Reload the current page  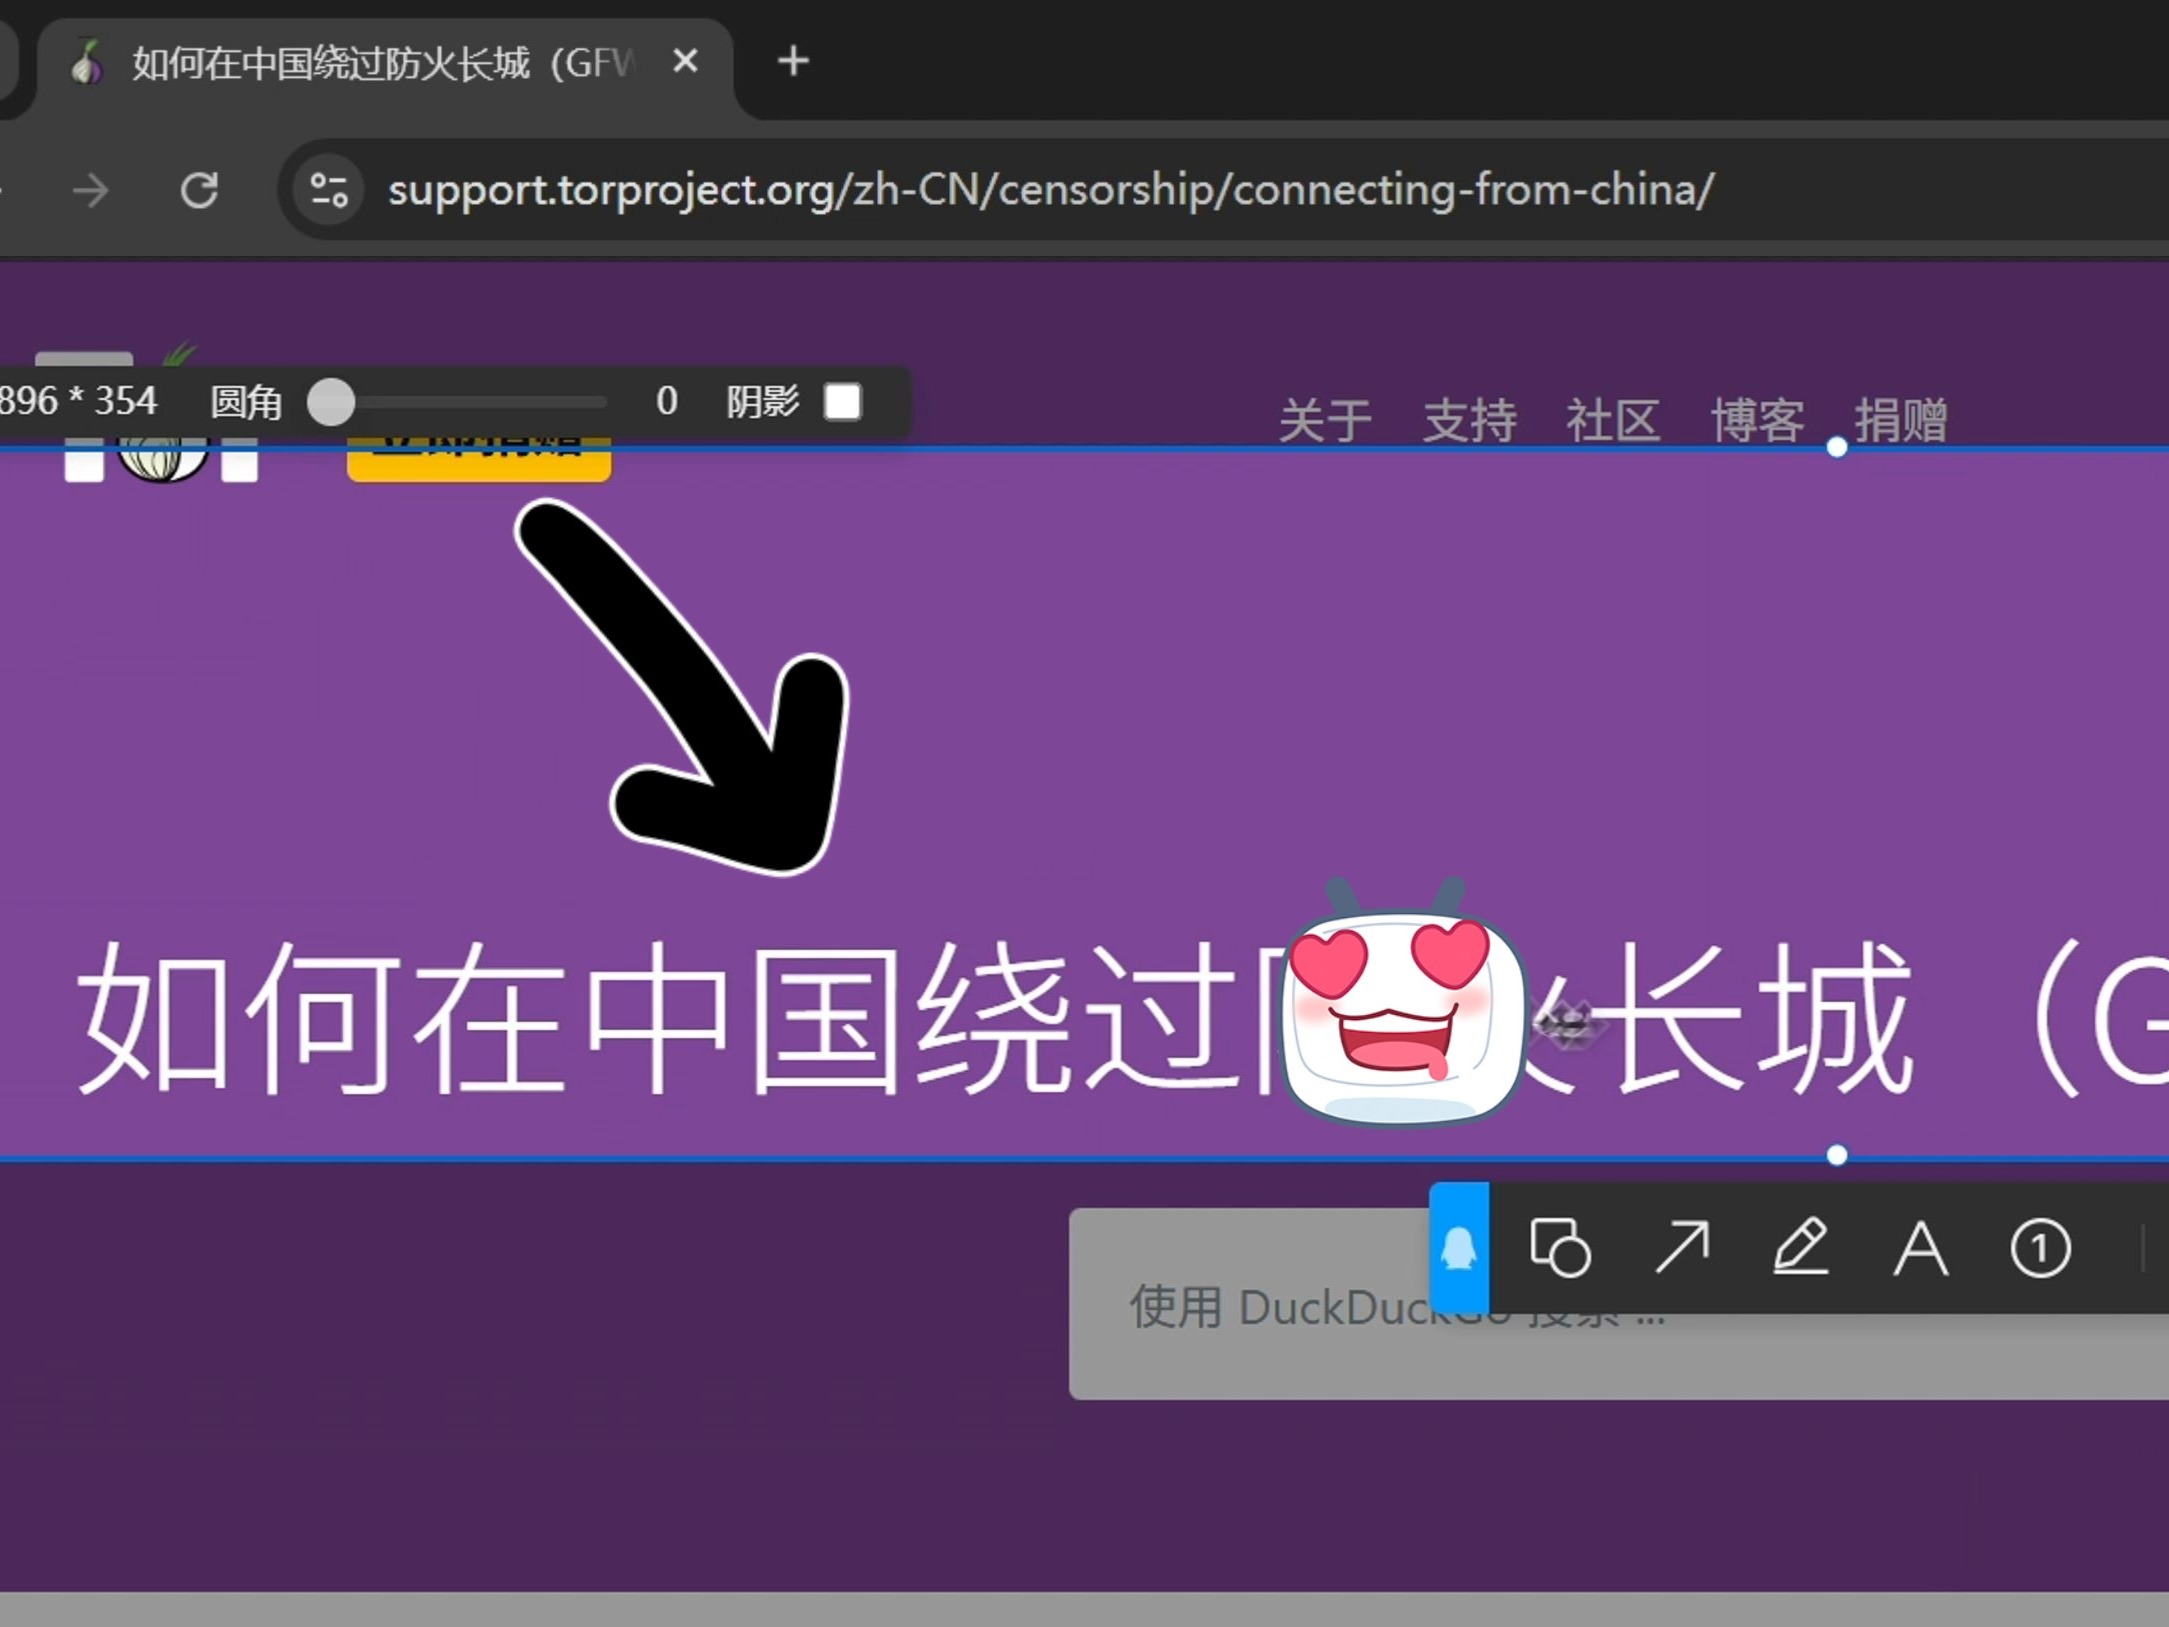(199, 190)
